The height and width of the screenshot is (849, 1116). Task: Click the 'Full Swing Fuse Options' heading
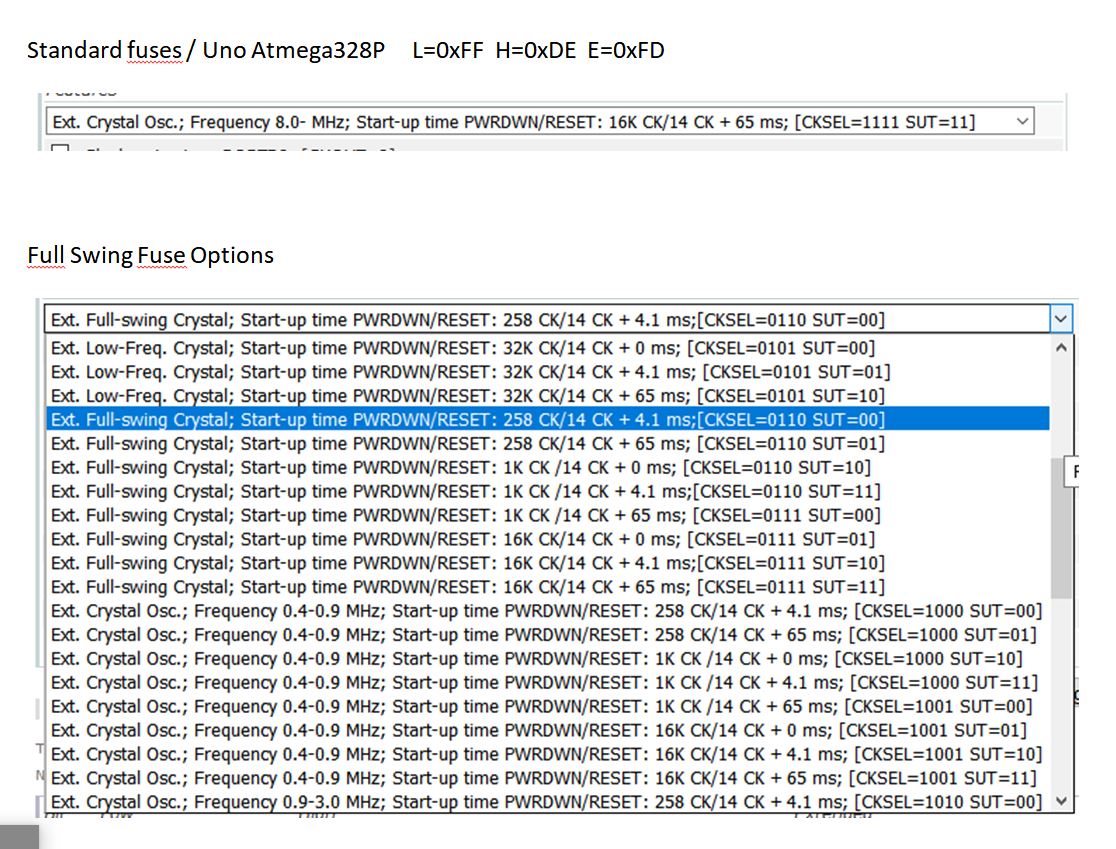(150, 255)
